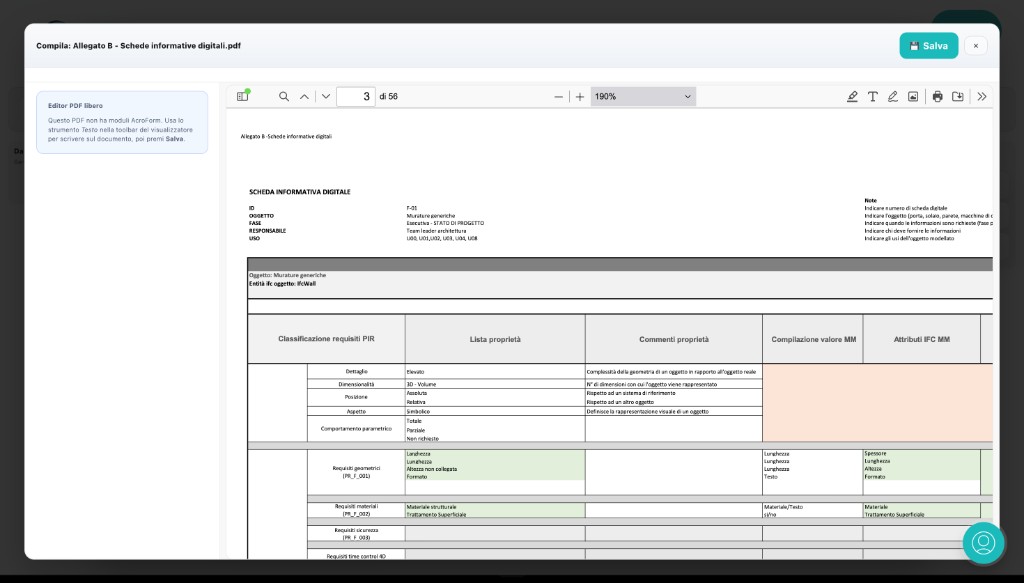
Task: Select the draw ink tool
Action: [x=893, y=97]
